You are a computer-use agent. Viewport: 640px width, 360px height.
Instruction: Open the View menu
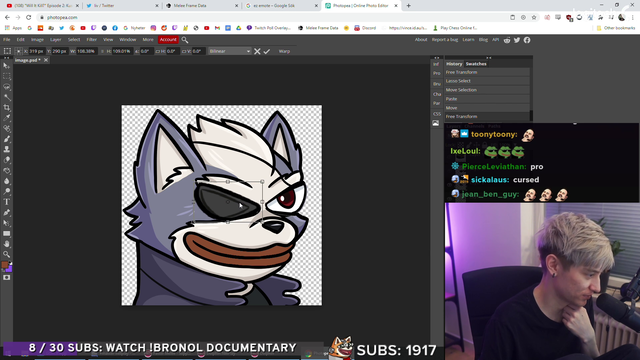coord(108,40)
